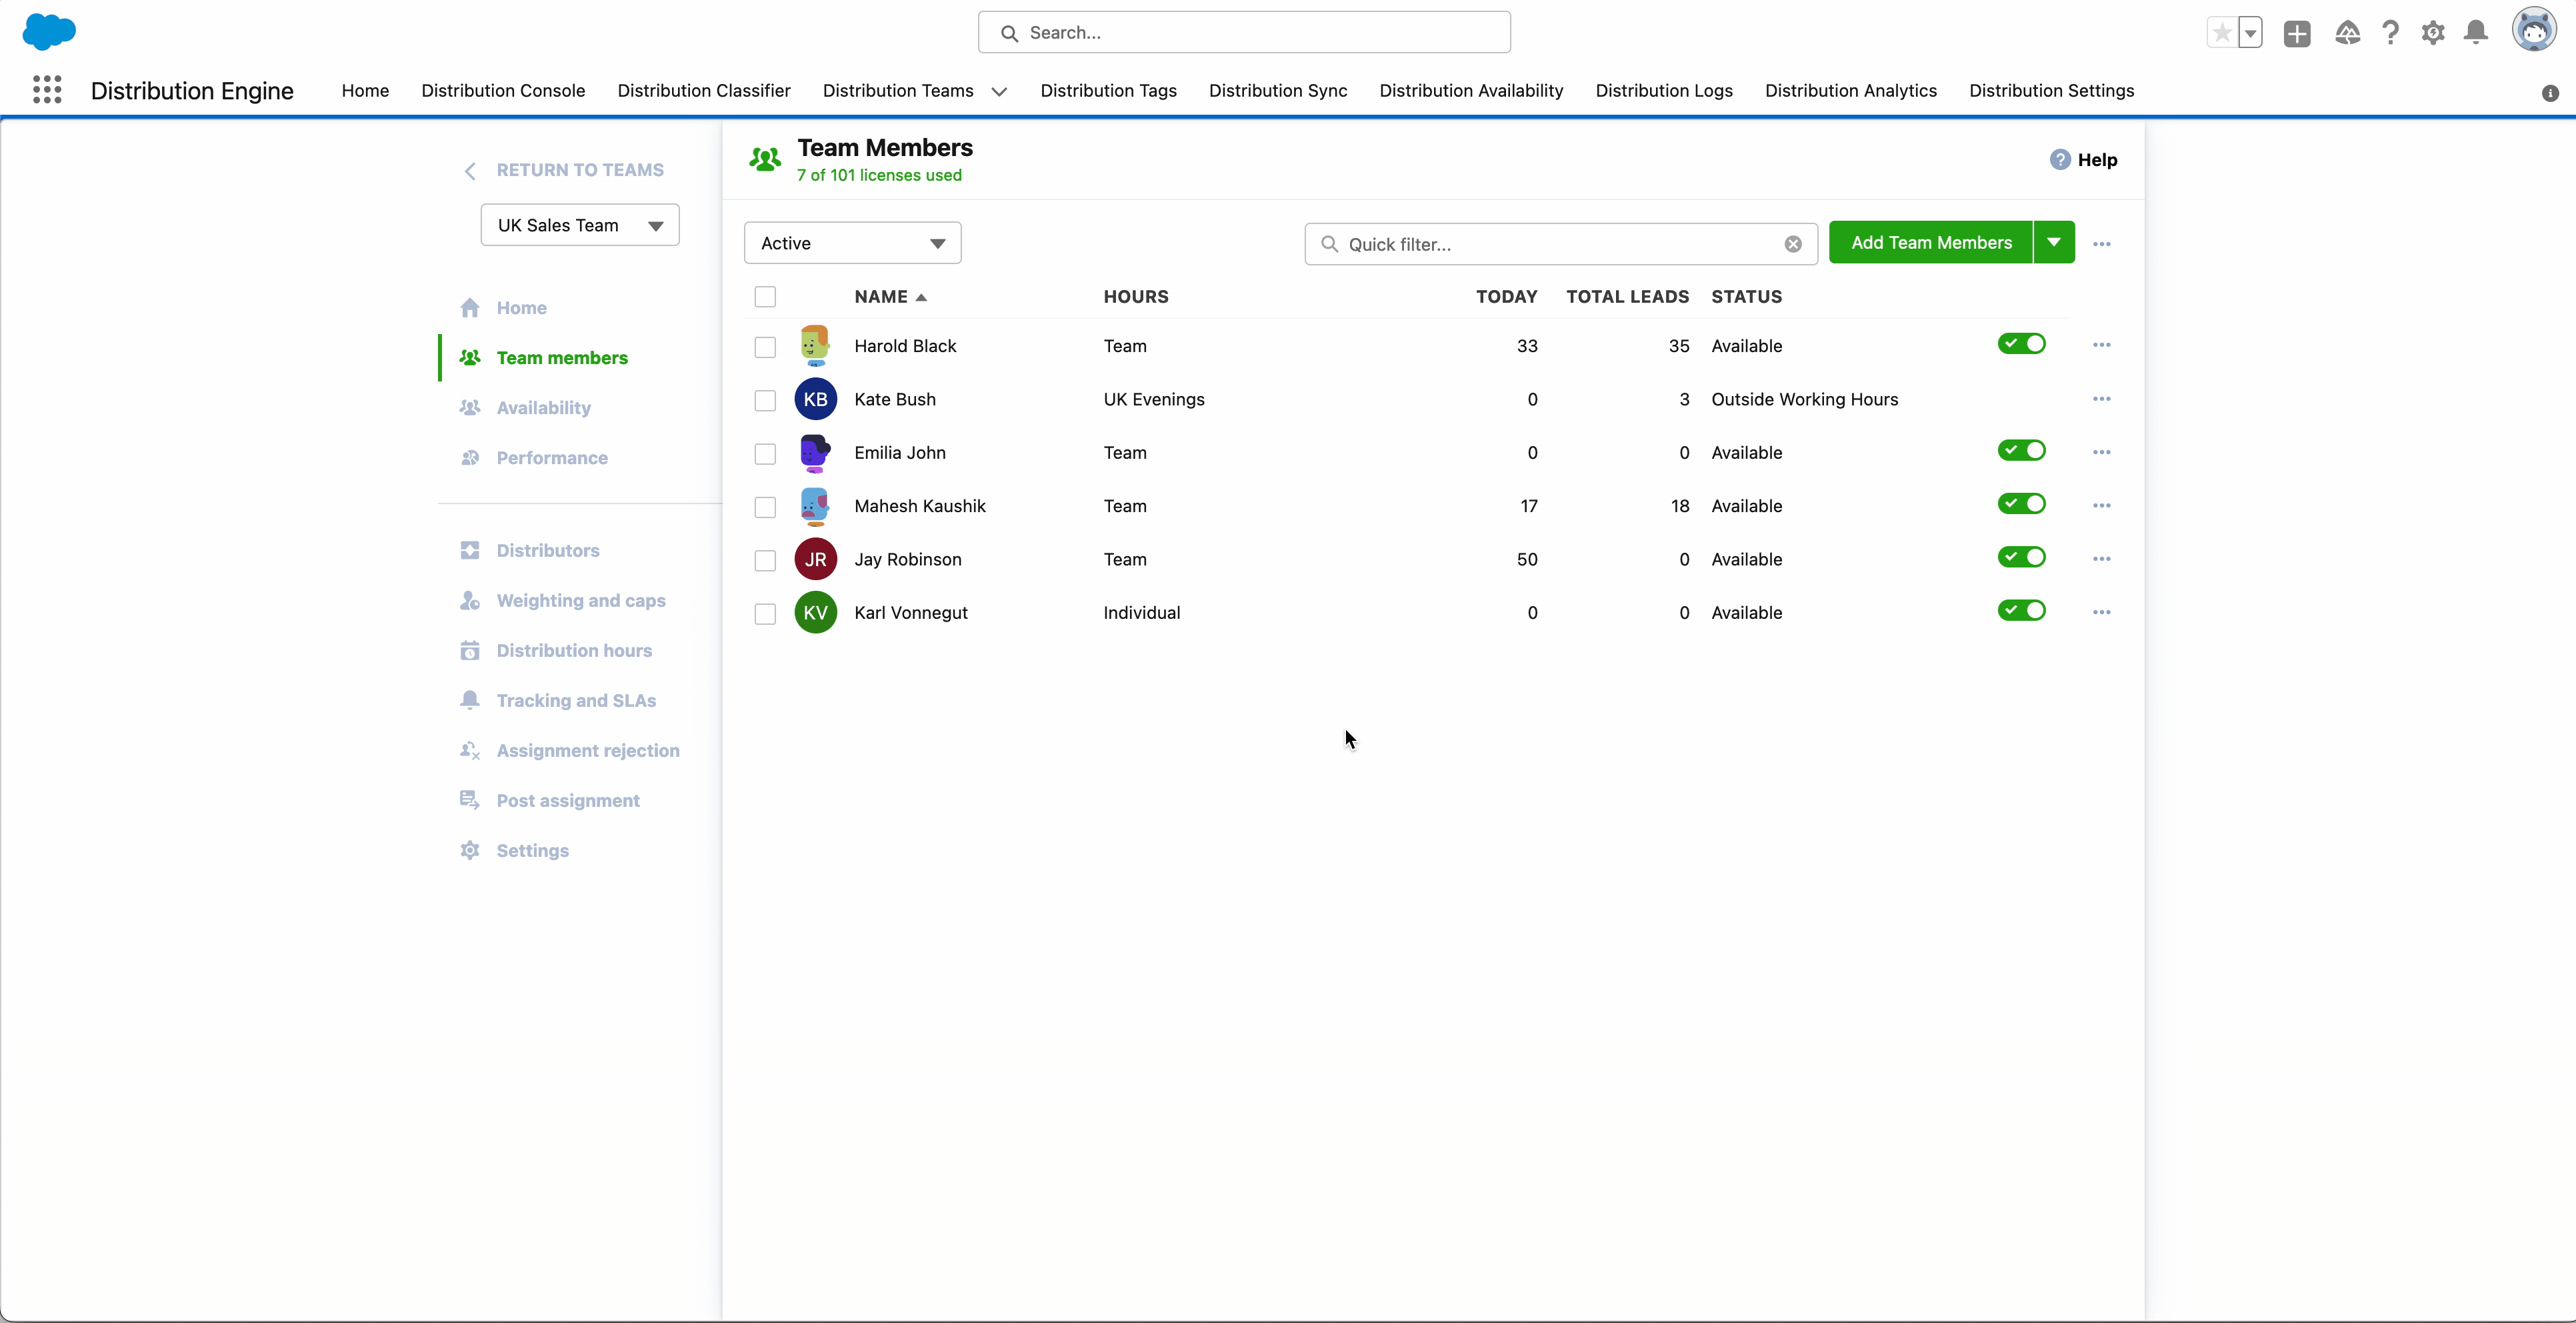Focus the Quick filter field
2576x1323 pixels.
tap(1560, 244)
